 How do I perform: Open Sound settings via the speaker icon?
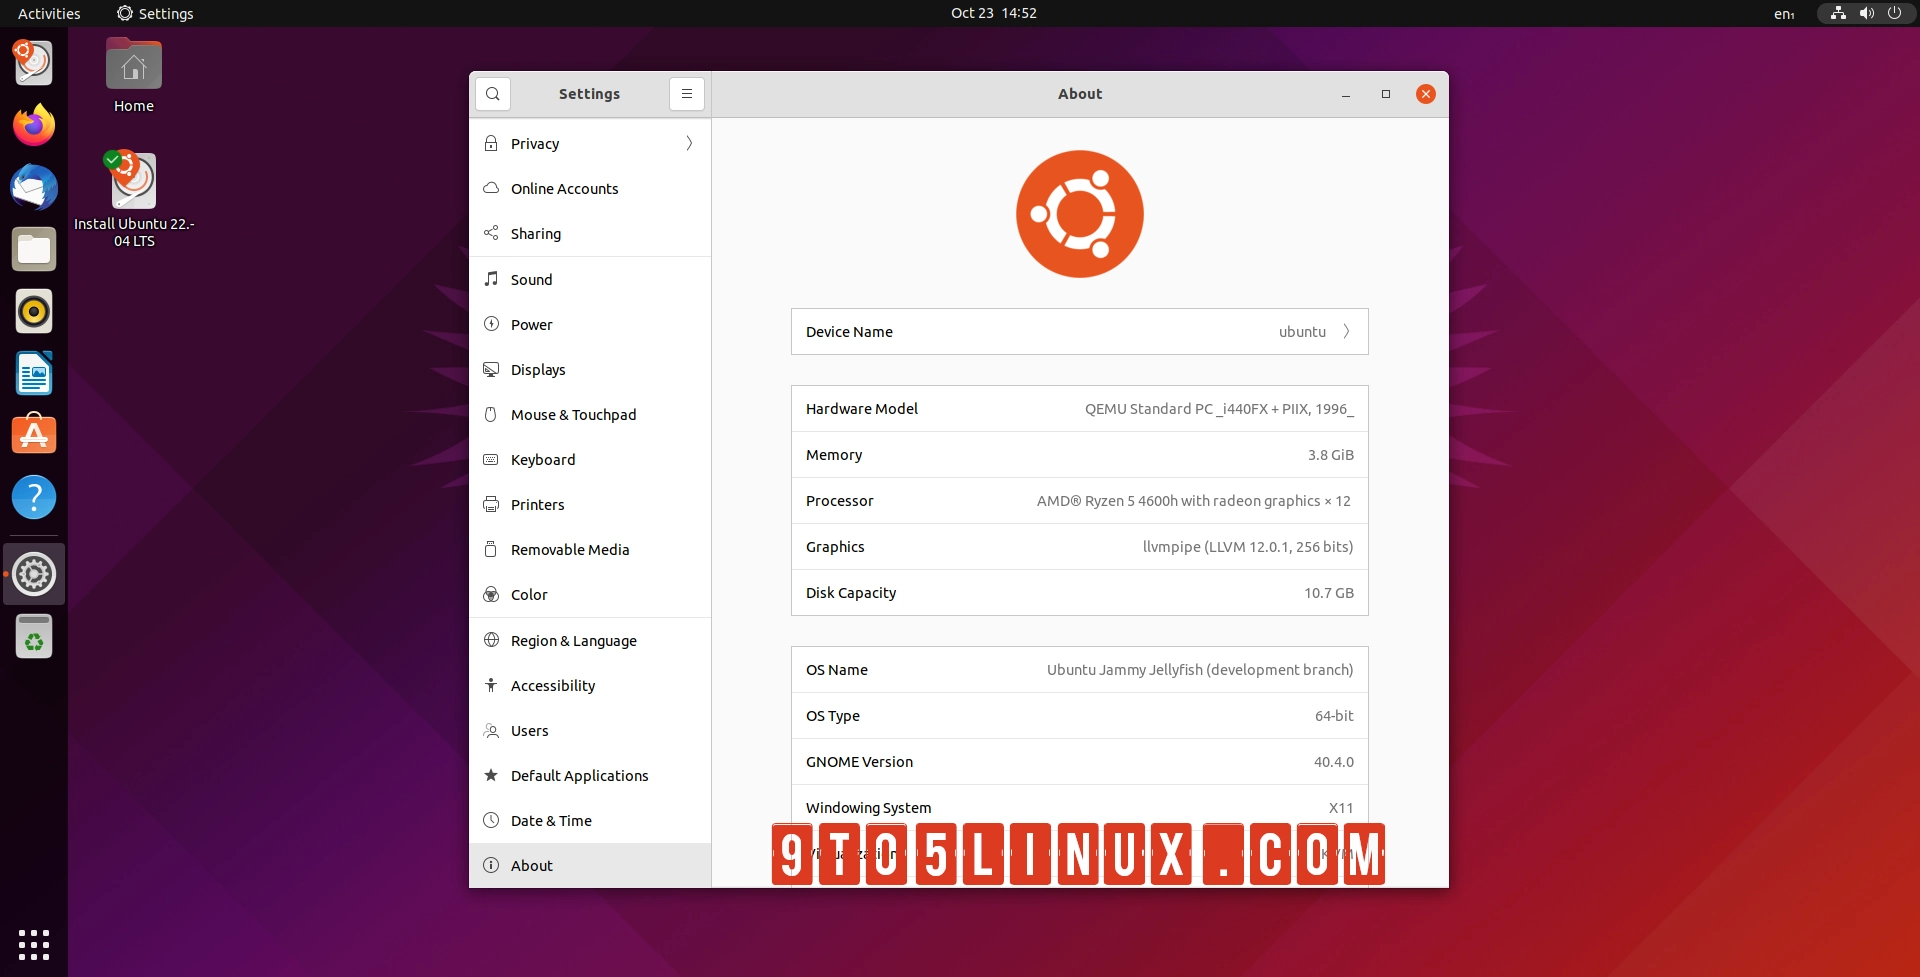[x=491, y=279]
